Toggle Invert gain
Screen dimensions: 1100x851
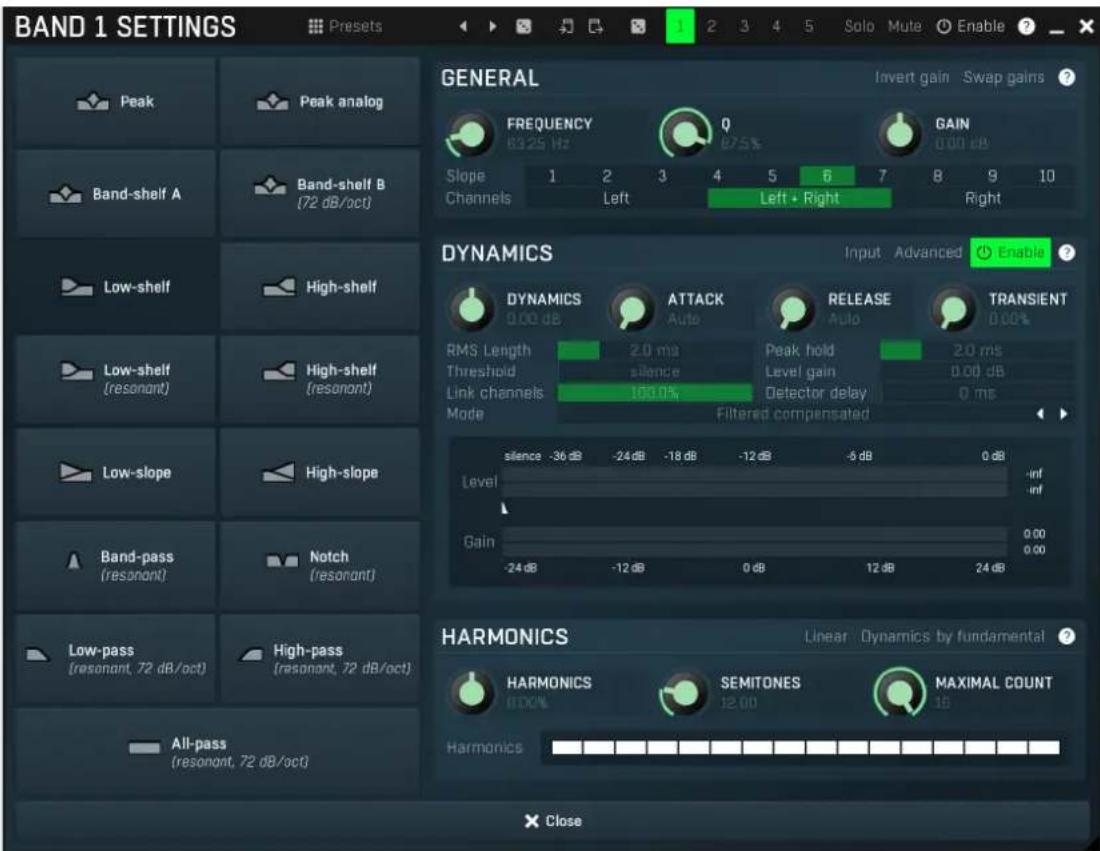click(911, 77)
